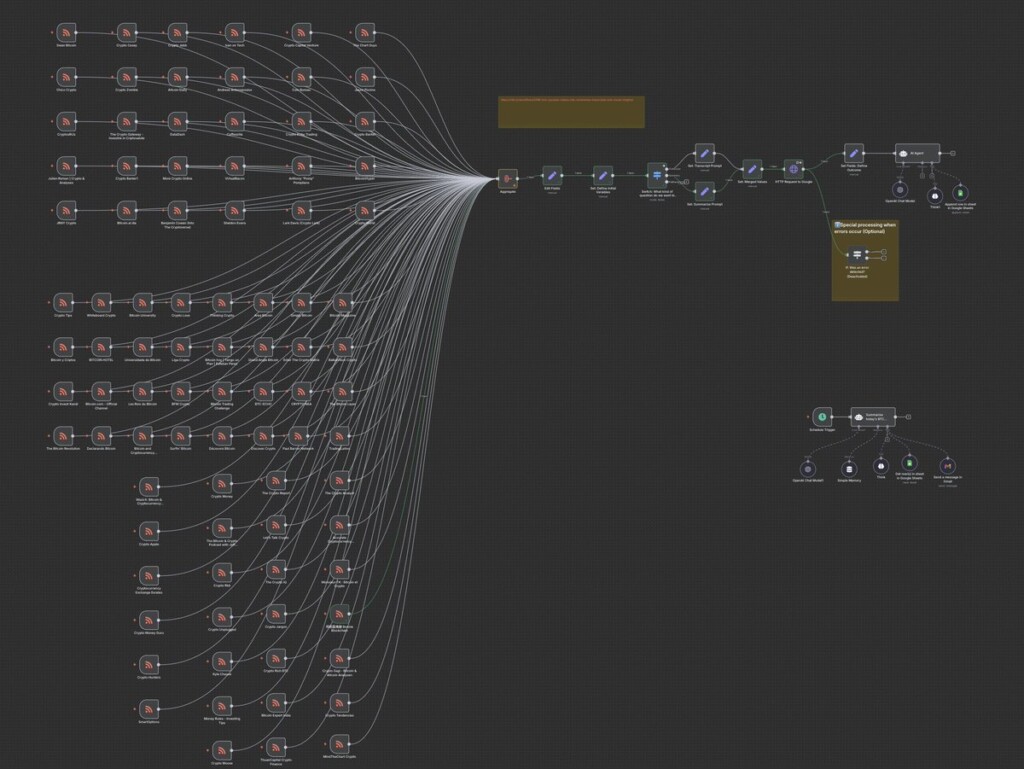Click the DataDash RSS feed node
Screen dimensions: 1024x769
[x=177, y=121]
